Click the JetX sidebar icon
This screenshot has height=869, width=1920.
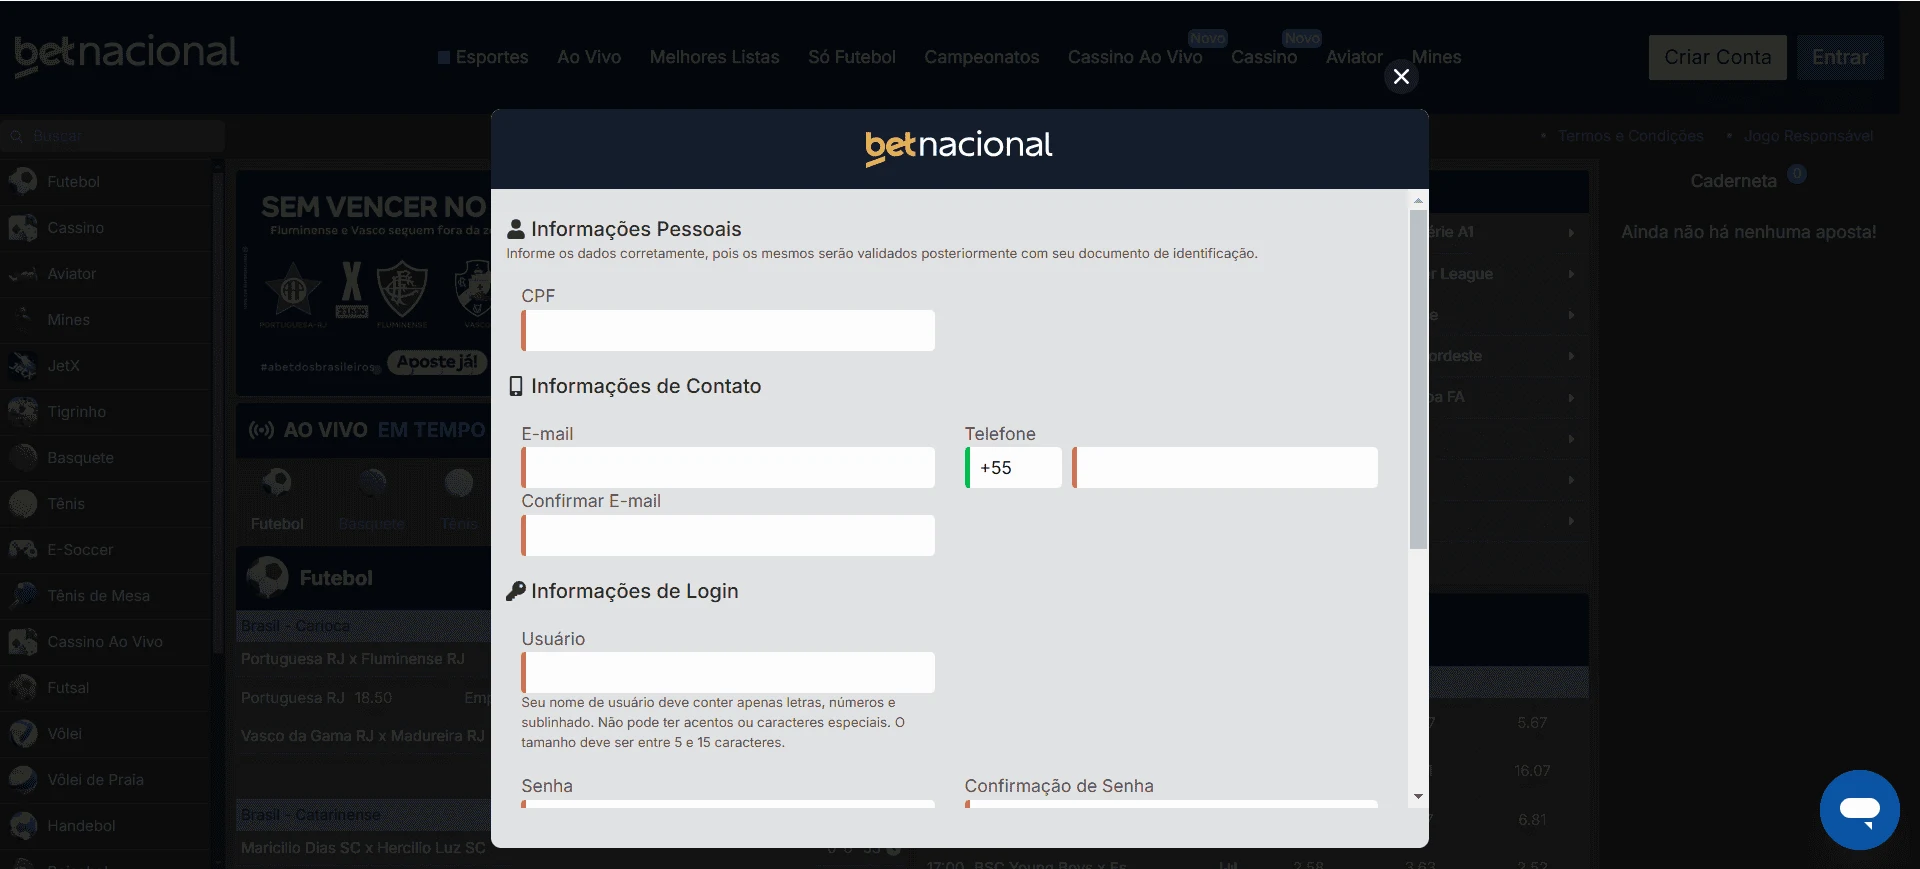pos(22,365)
